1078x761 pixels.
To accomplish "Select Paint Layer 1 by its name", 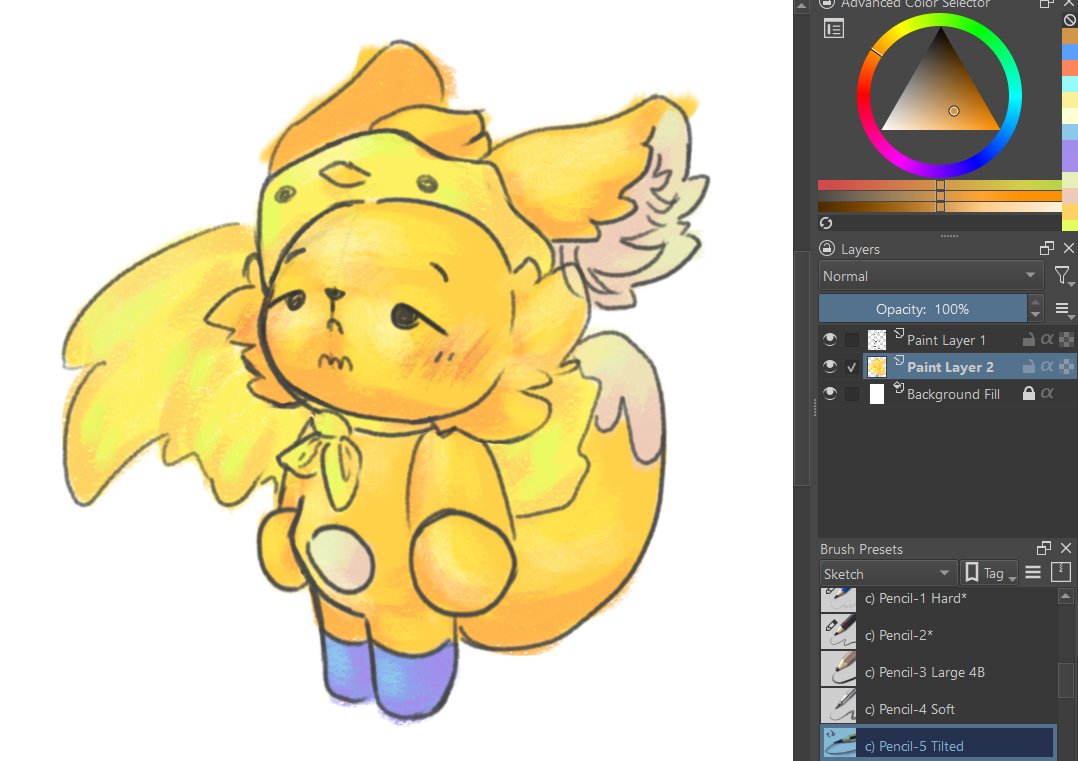I will [x=946, y=340].
